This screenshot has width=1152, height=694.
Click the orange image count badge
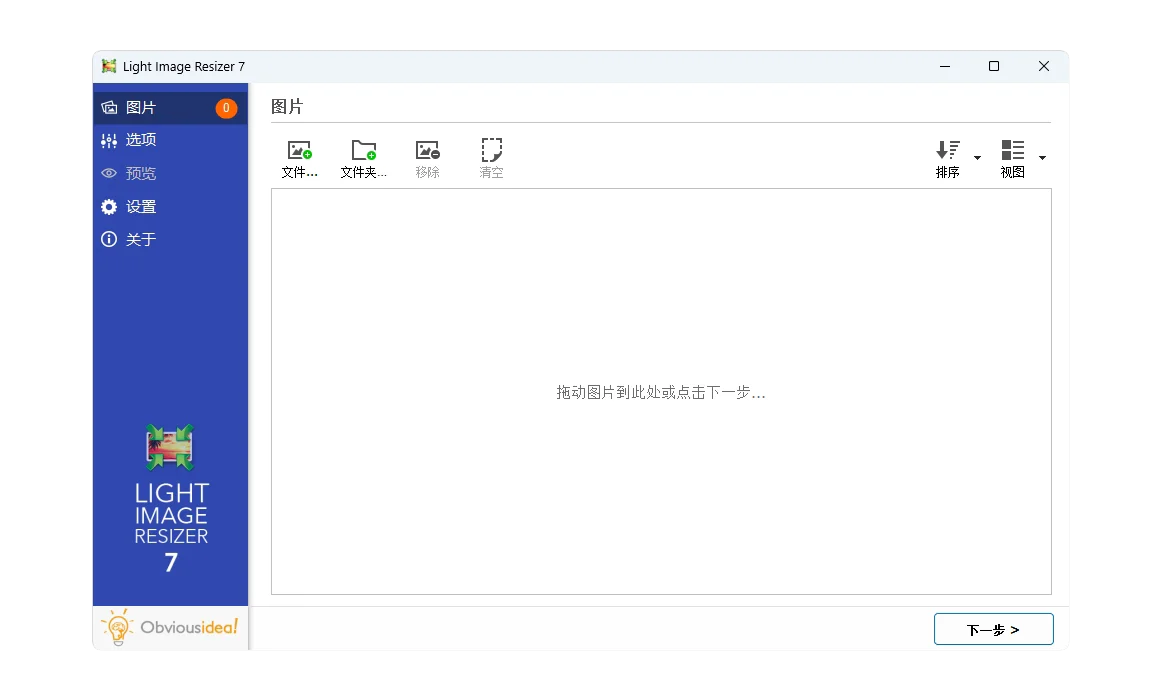[228, 106]
